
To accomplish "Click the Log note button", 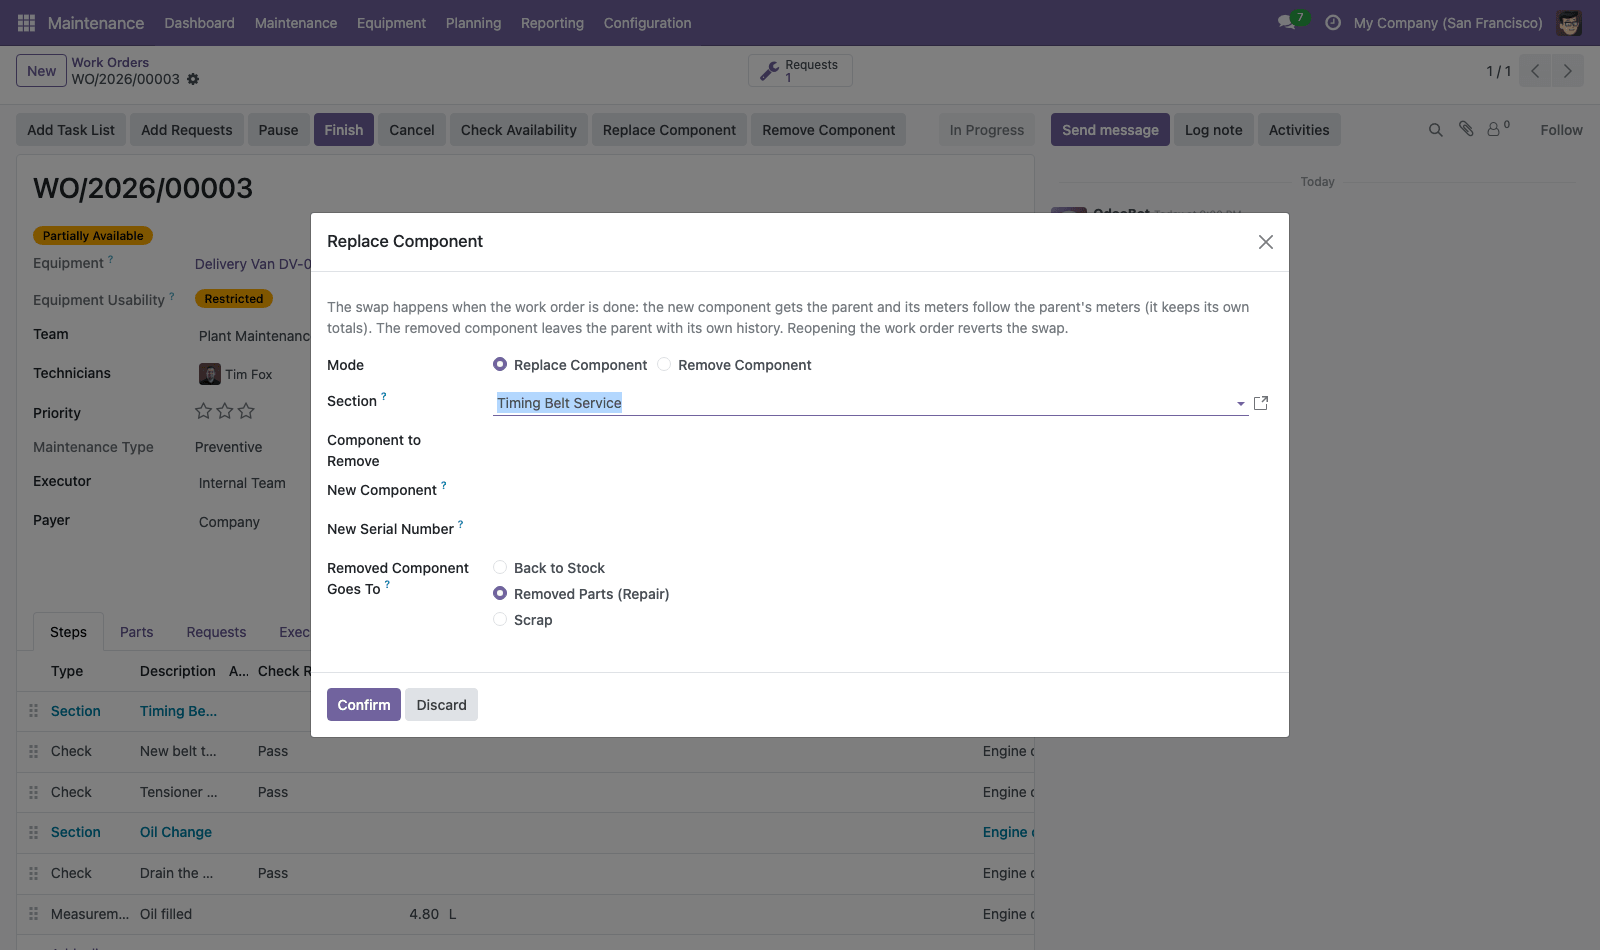I will coord(1214,130).
